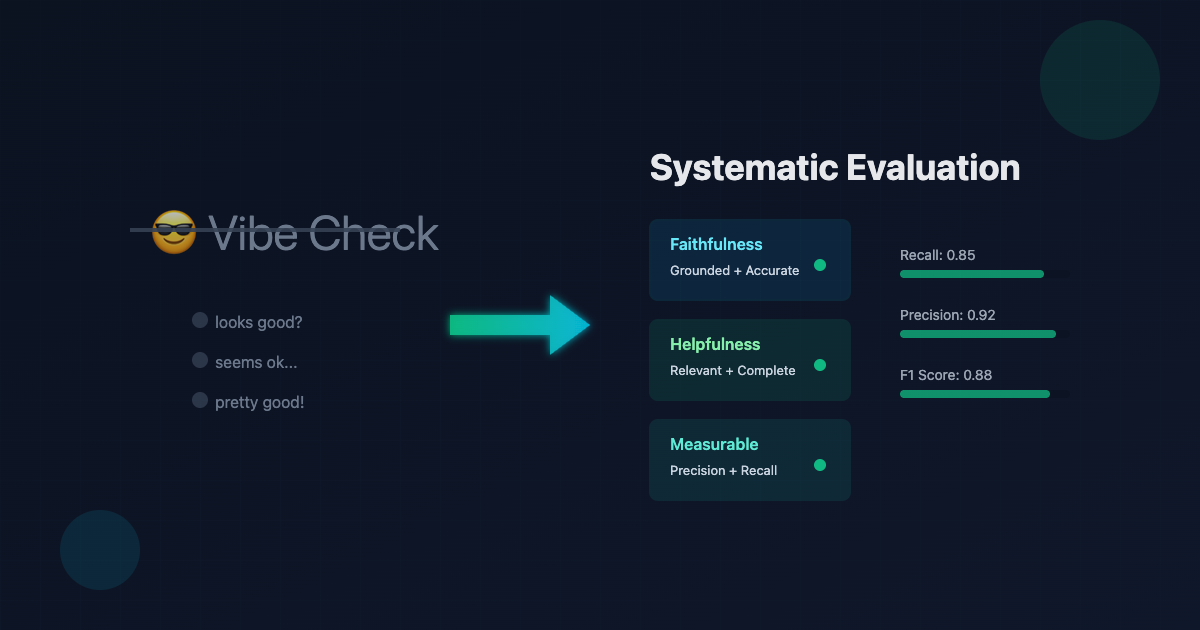
Task: Select the 'Systematic Evaluation' heading
Action: pos(835,168)
